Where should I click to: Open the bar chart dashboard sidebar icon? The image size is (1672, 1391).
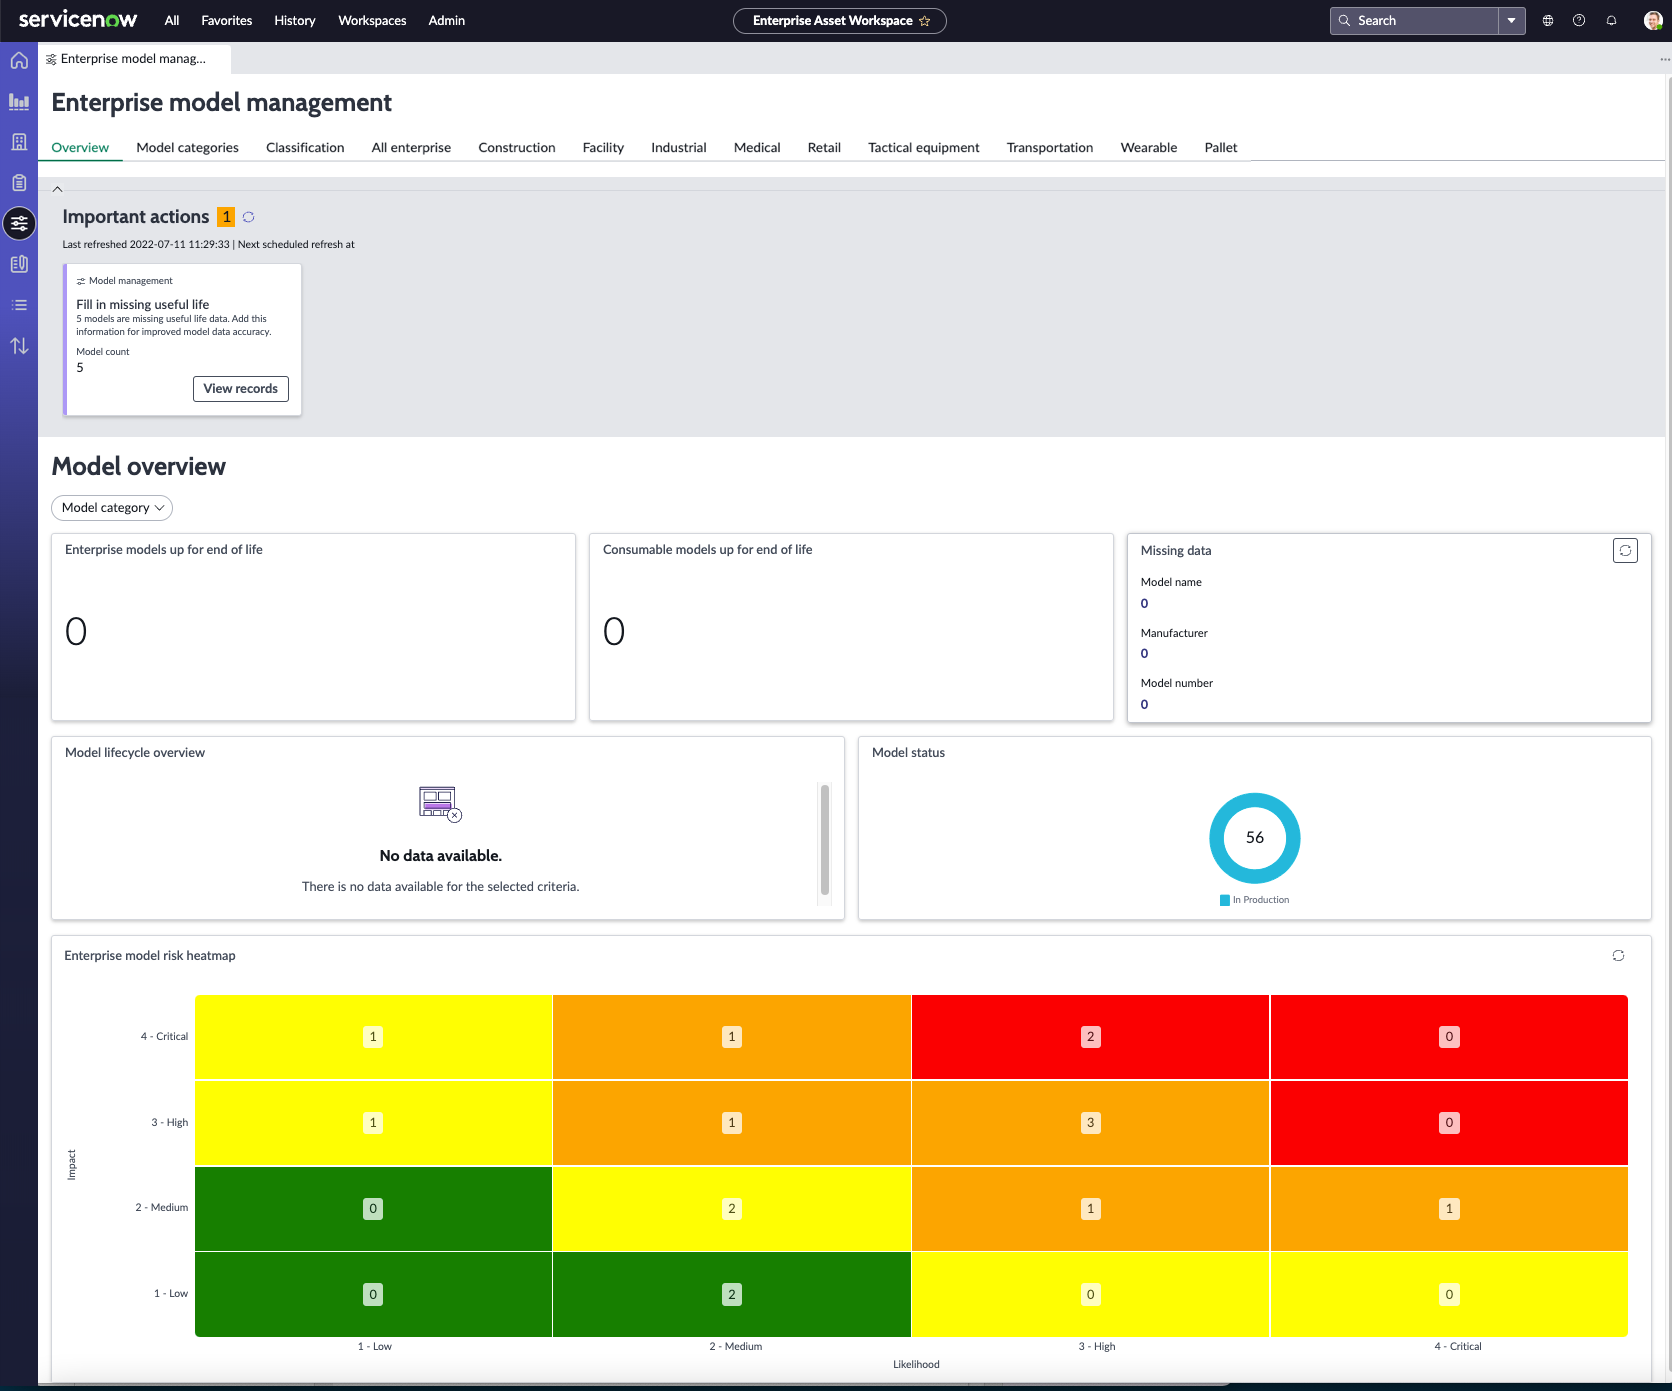[x=19, y=101]
